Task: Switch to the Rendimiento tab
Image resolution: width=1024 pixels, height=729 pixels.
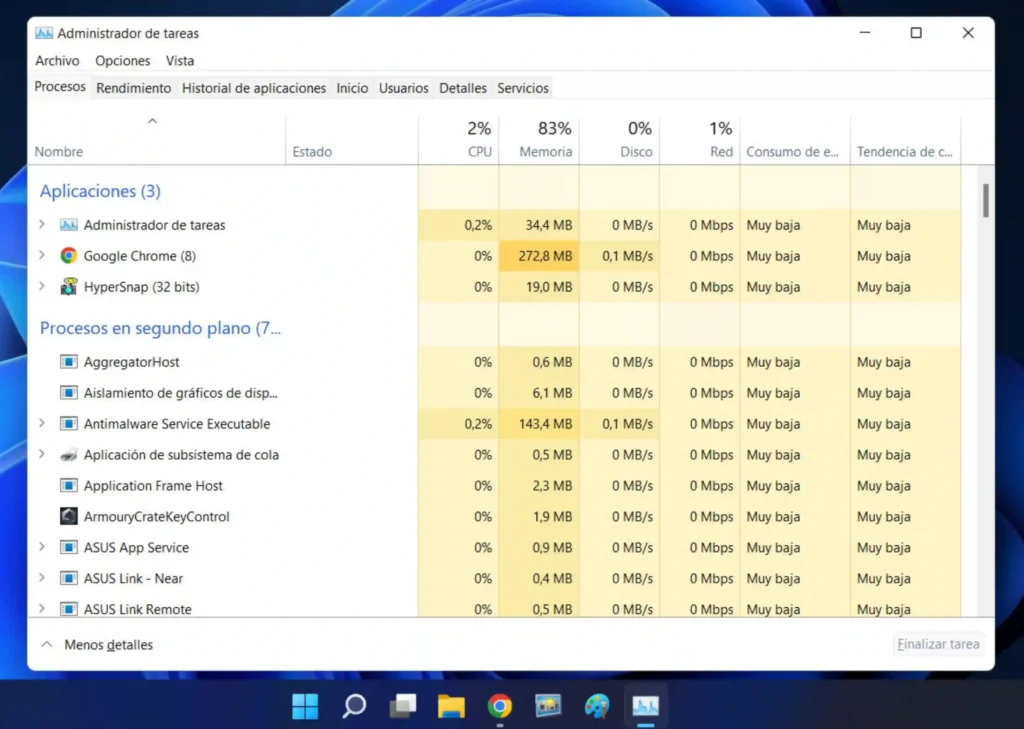Action: 134,88
